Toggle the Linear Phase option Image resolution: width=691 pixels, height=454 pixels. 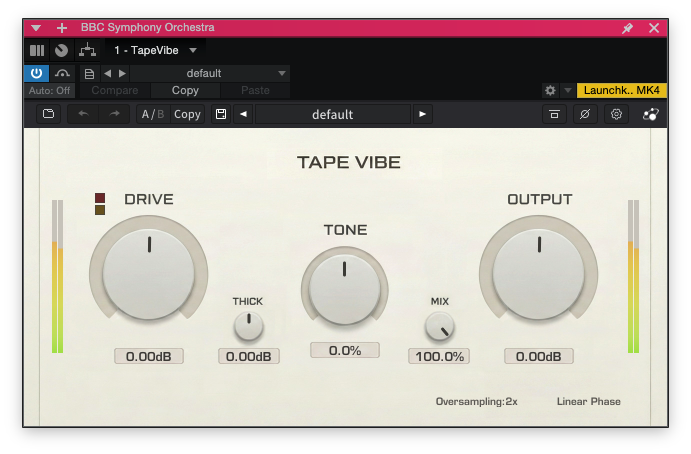coord(588,402)
